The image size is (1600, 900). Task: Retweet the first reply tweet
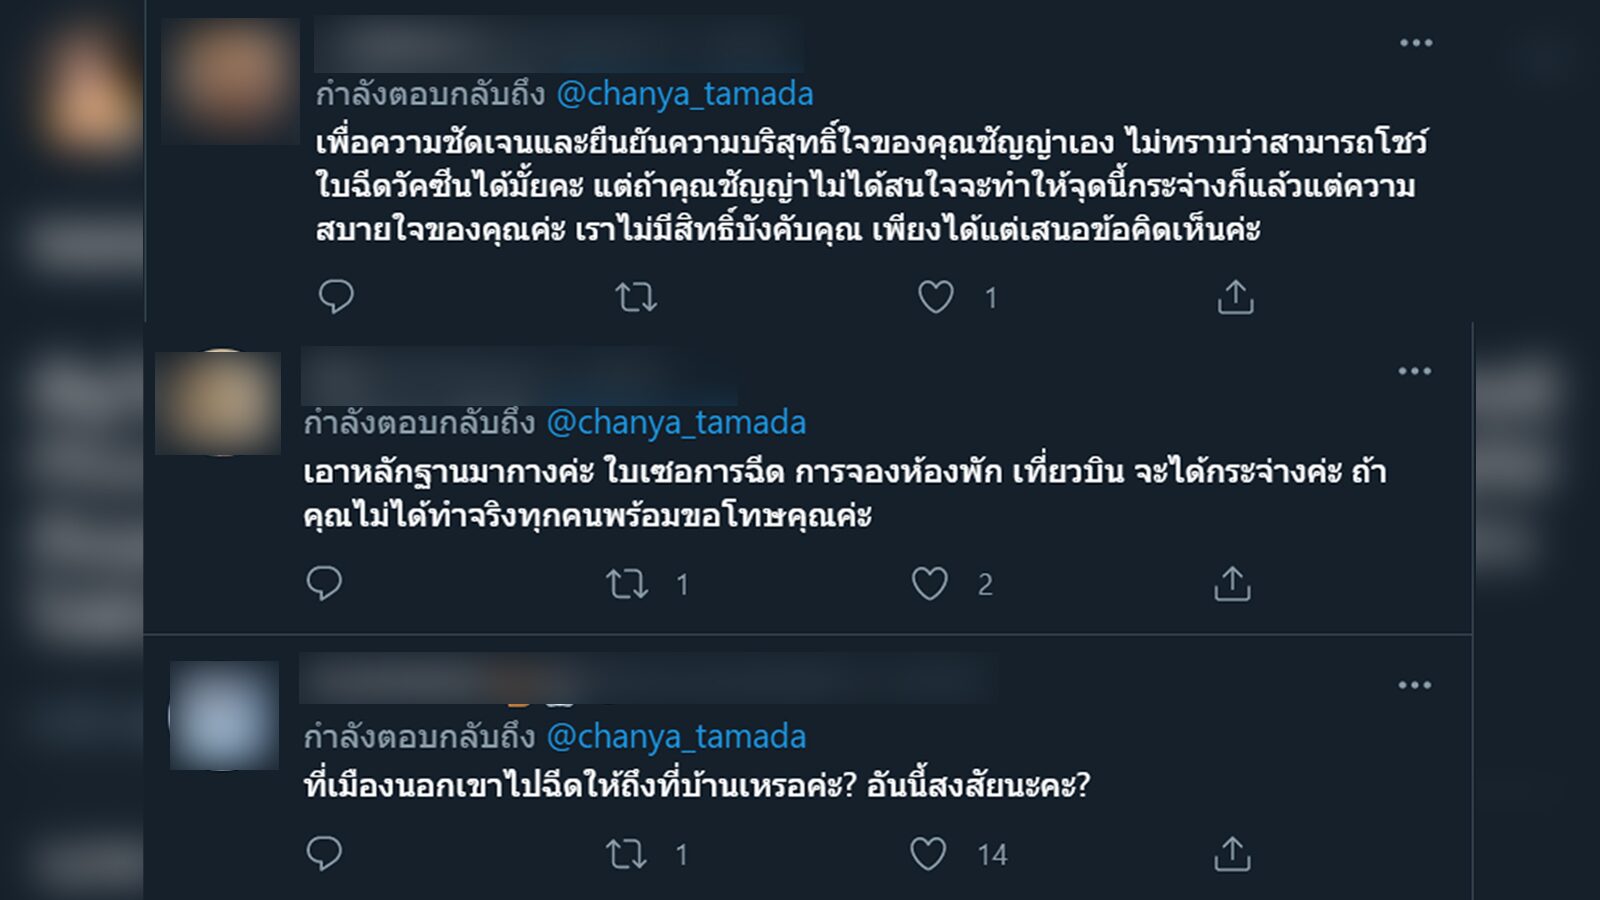636,297
